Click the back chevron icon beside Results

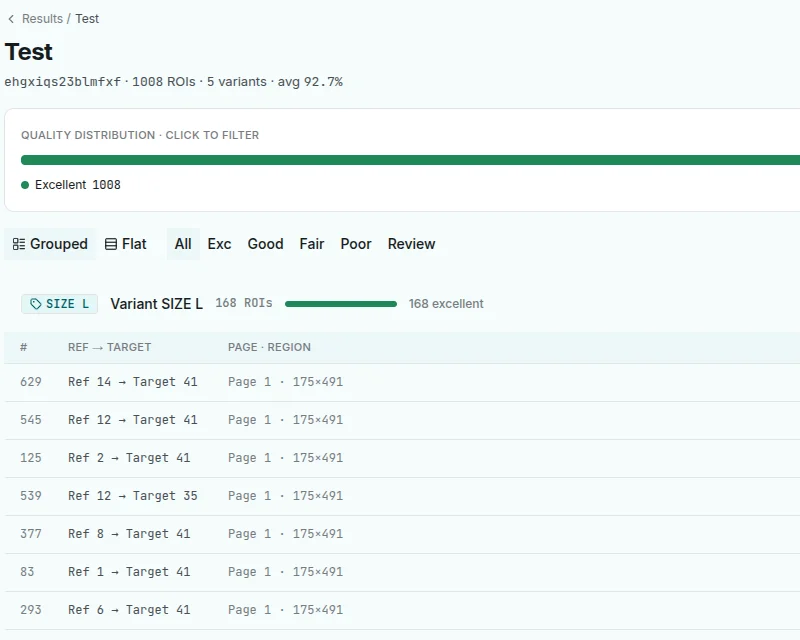(x=11, y=19)
